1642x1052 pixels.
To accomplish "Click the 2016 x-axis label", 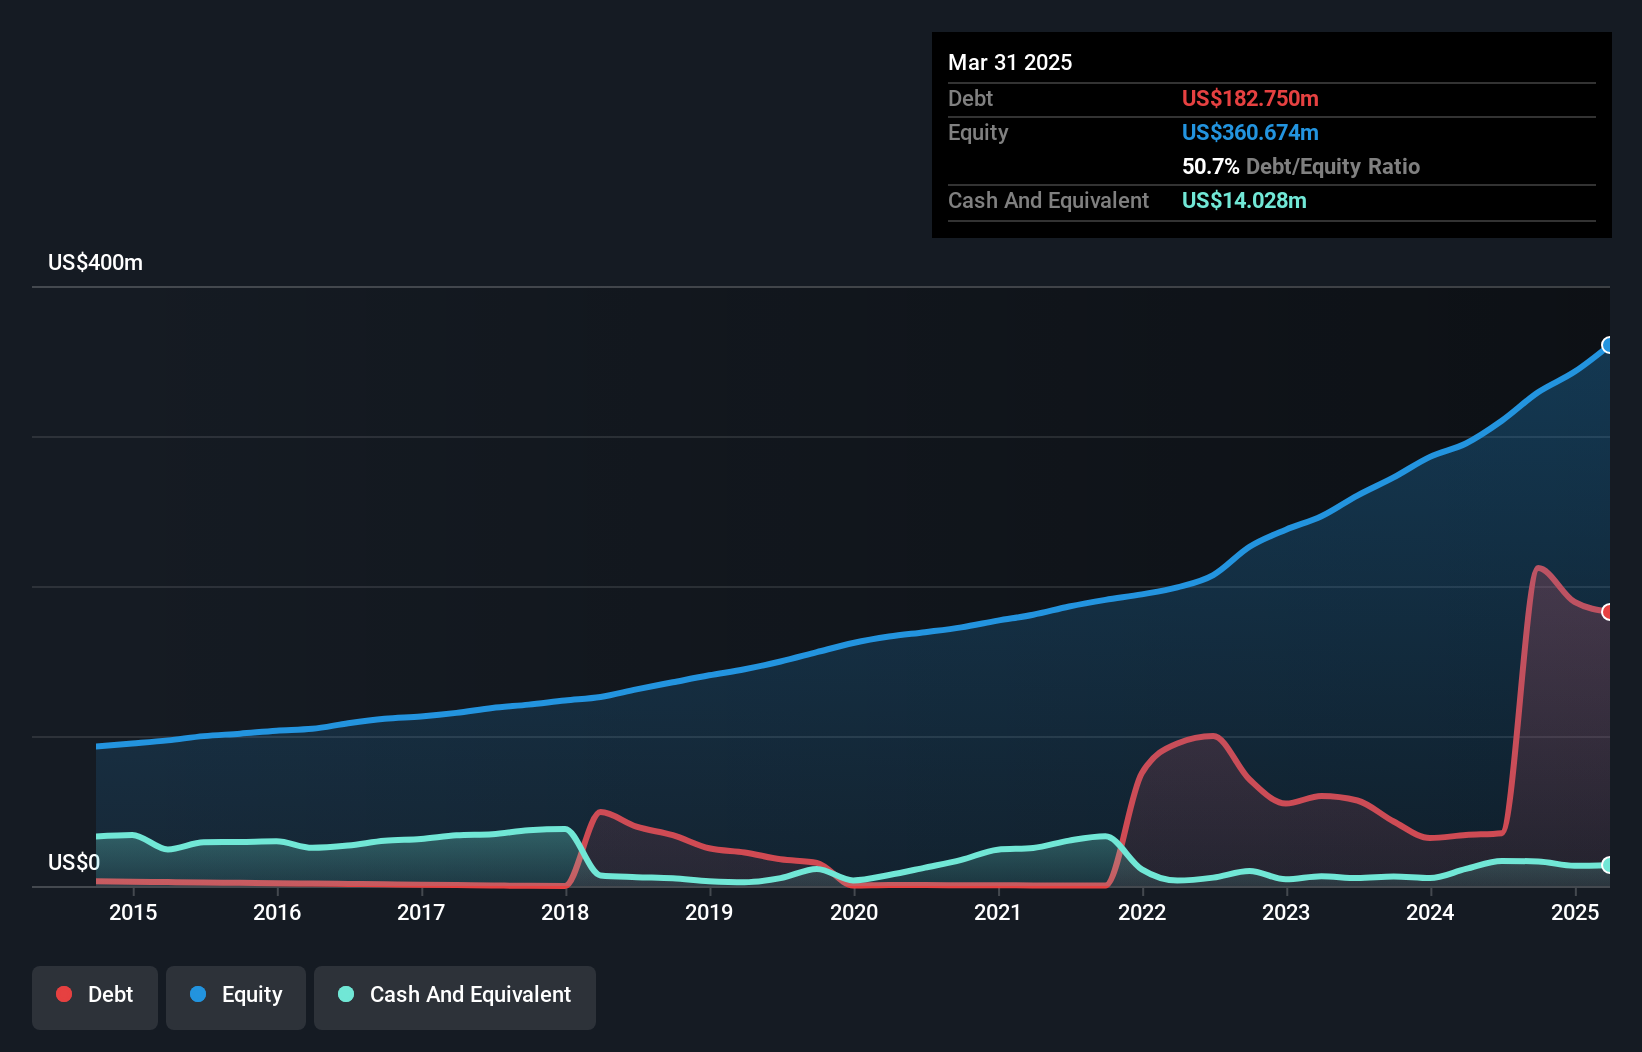I will click(x=277, y=912).
